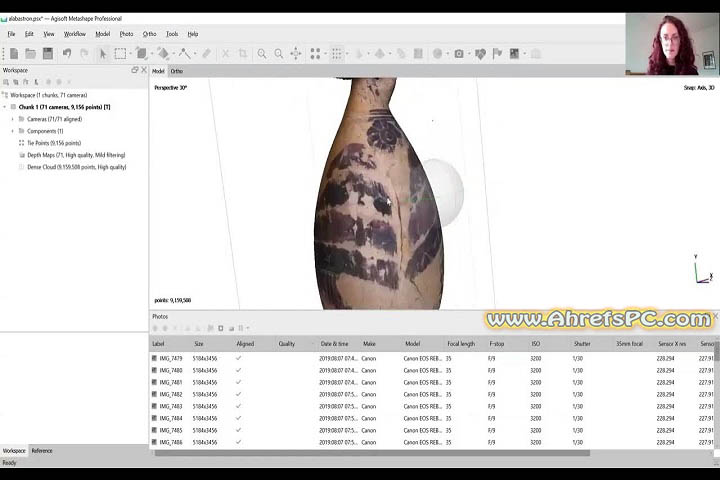This screenshot has height=480, width=720.
Task: Open dropdown arrow beside Move Region tool
Action: 152,54
